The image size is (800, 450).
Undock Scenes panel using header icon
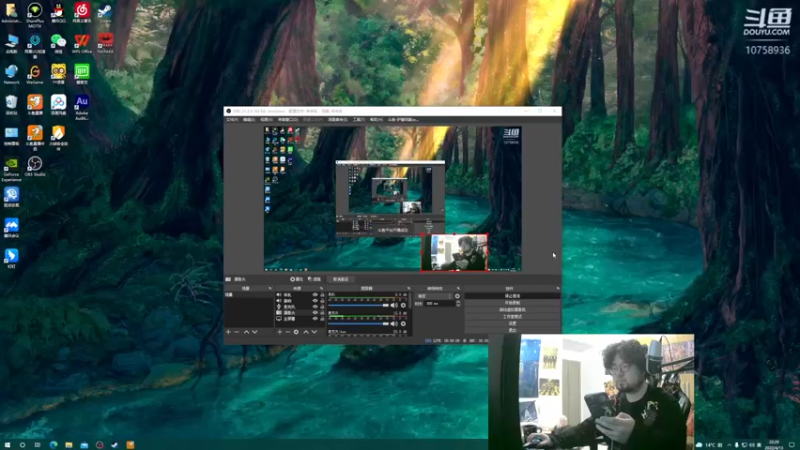tap(270, 288)
